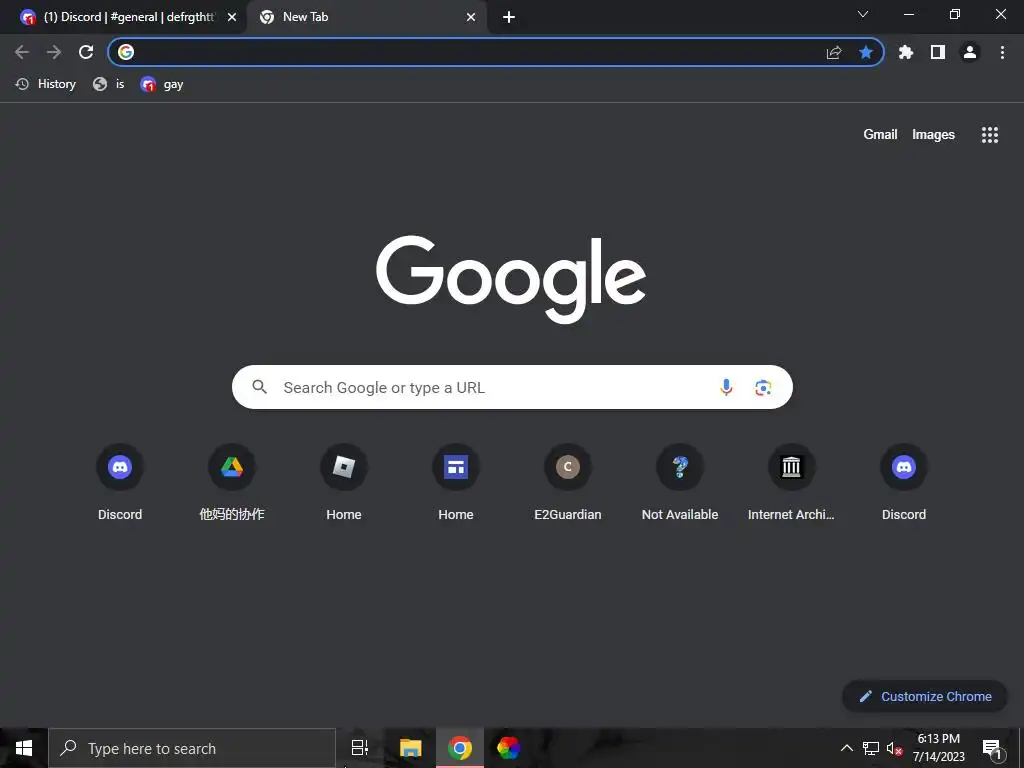
Task: Click the Windows taskbar search field
Action: 192,748
